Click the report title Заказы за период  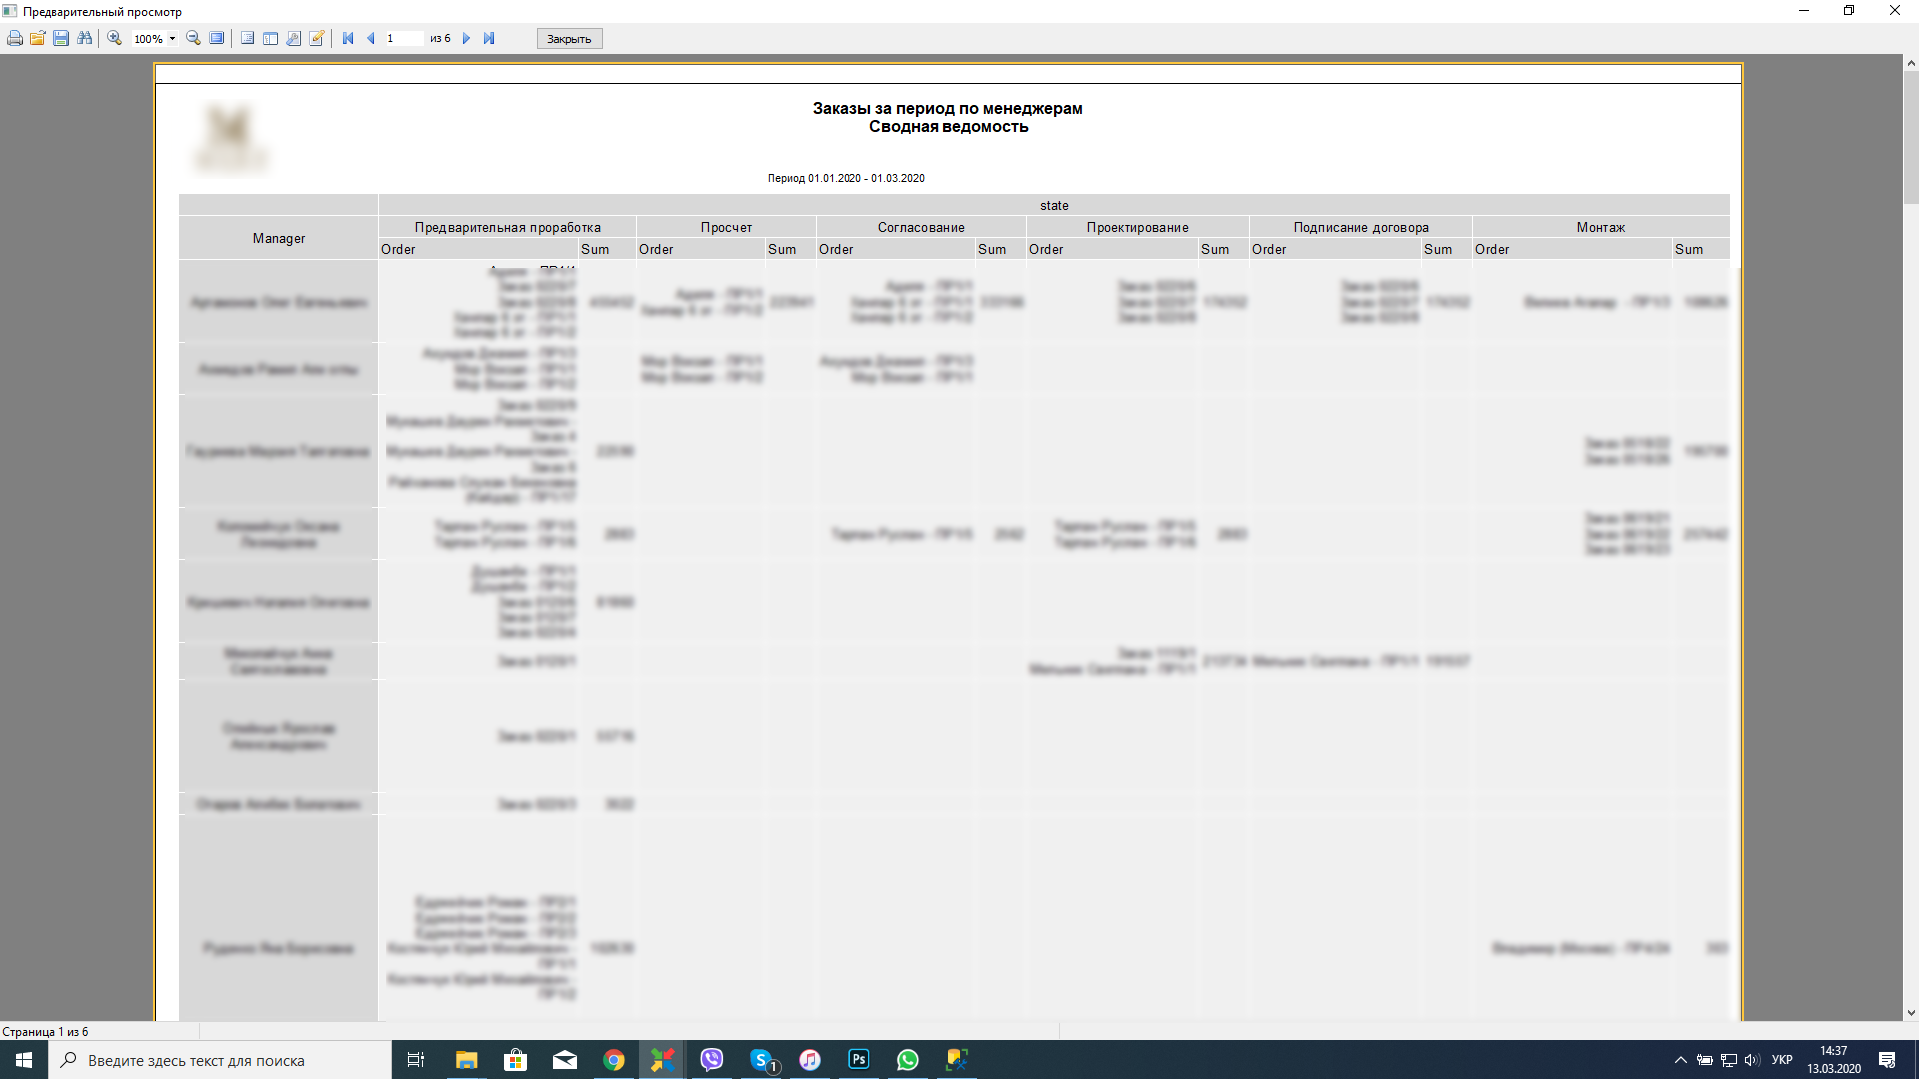tap(947, 108)
